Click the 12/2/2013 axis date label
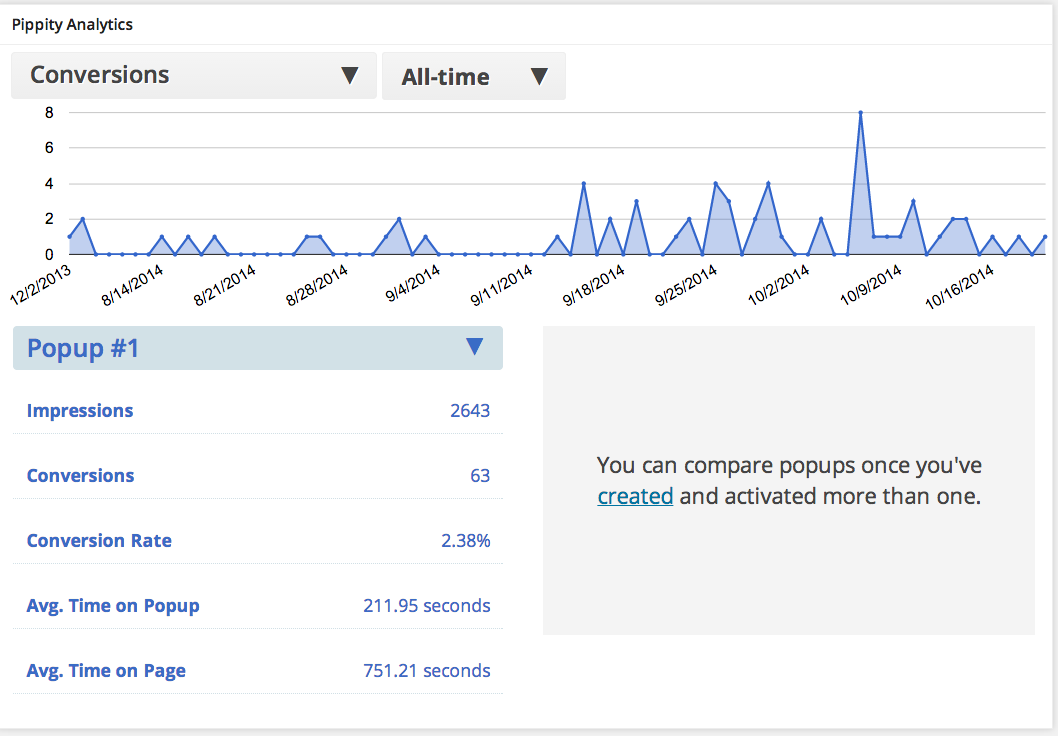 (40, 286)
